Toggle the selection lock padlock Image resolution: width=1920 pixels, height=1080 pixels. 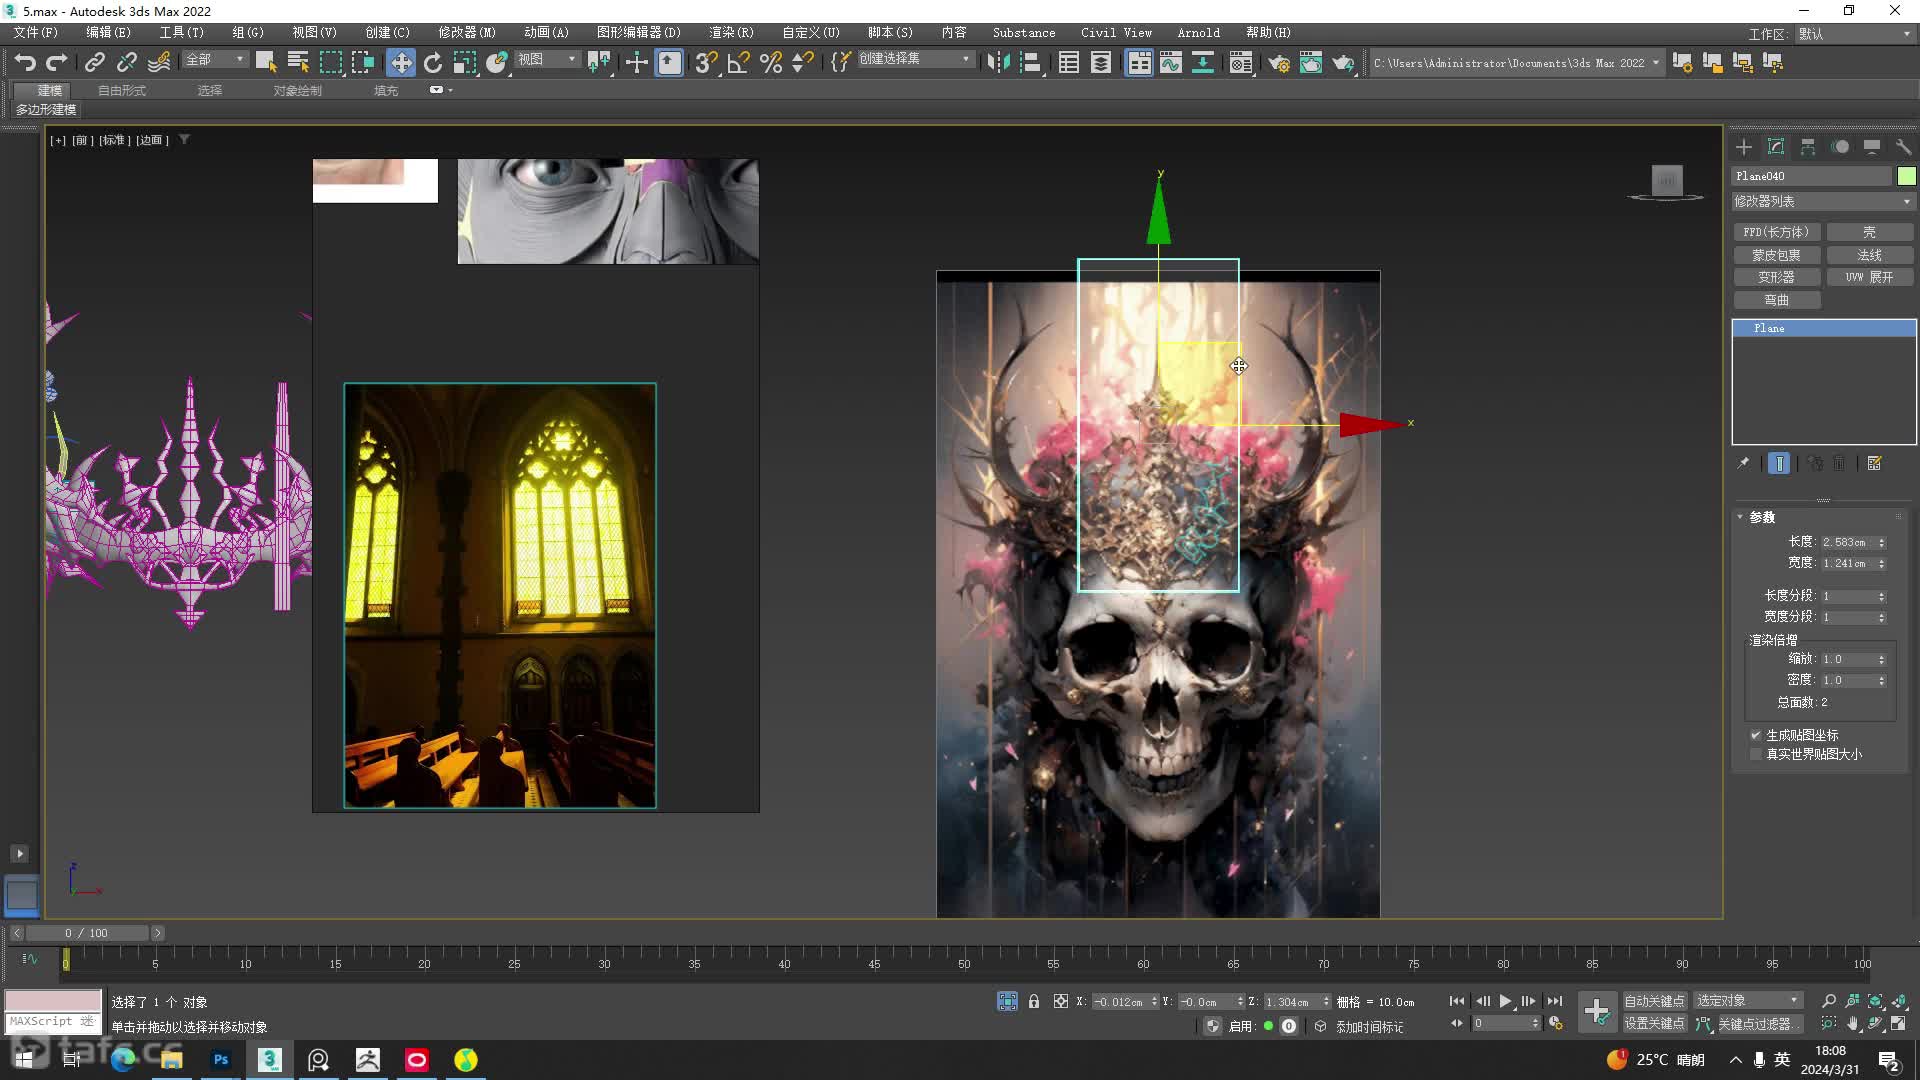(1034, 1001)
